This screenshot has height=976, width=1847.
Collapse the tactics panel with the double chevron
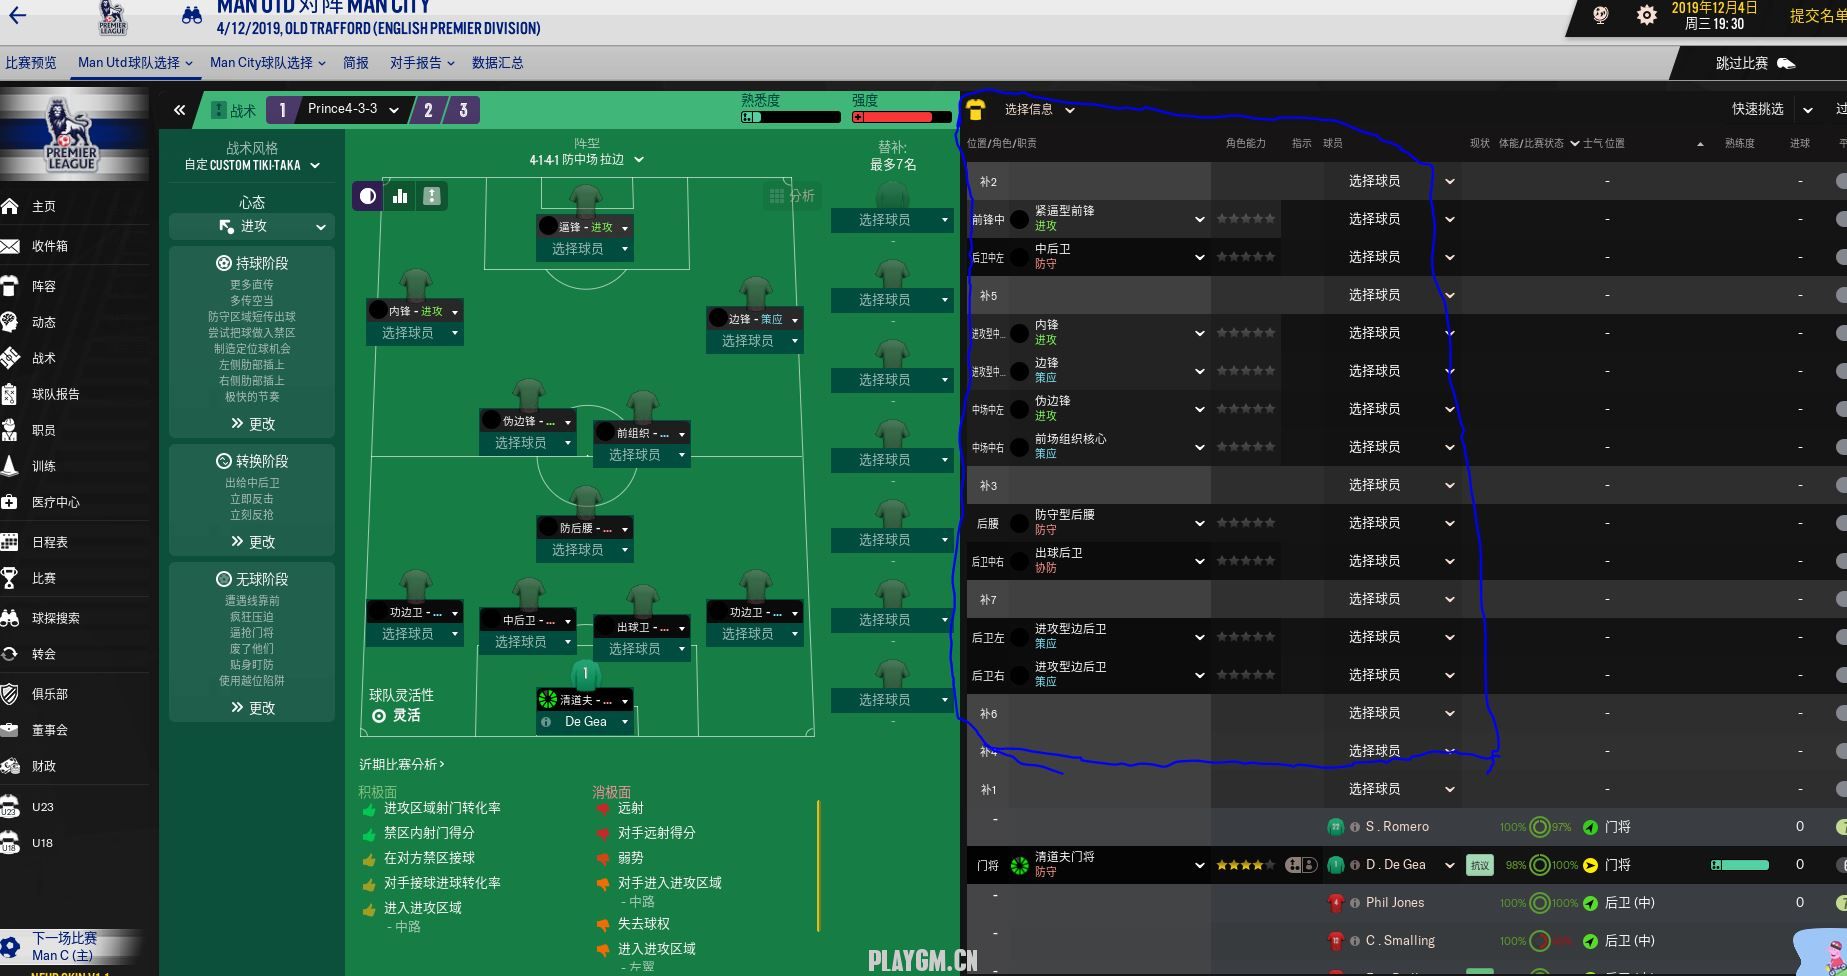click(179, 110)
